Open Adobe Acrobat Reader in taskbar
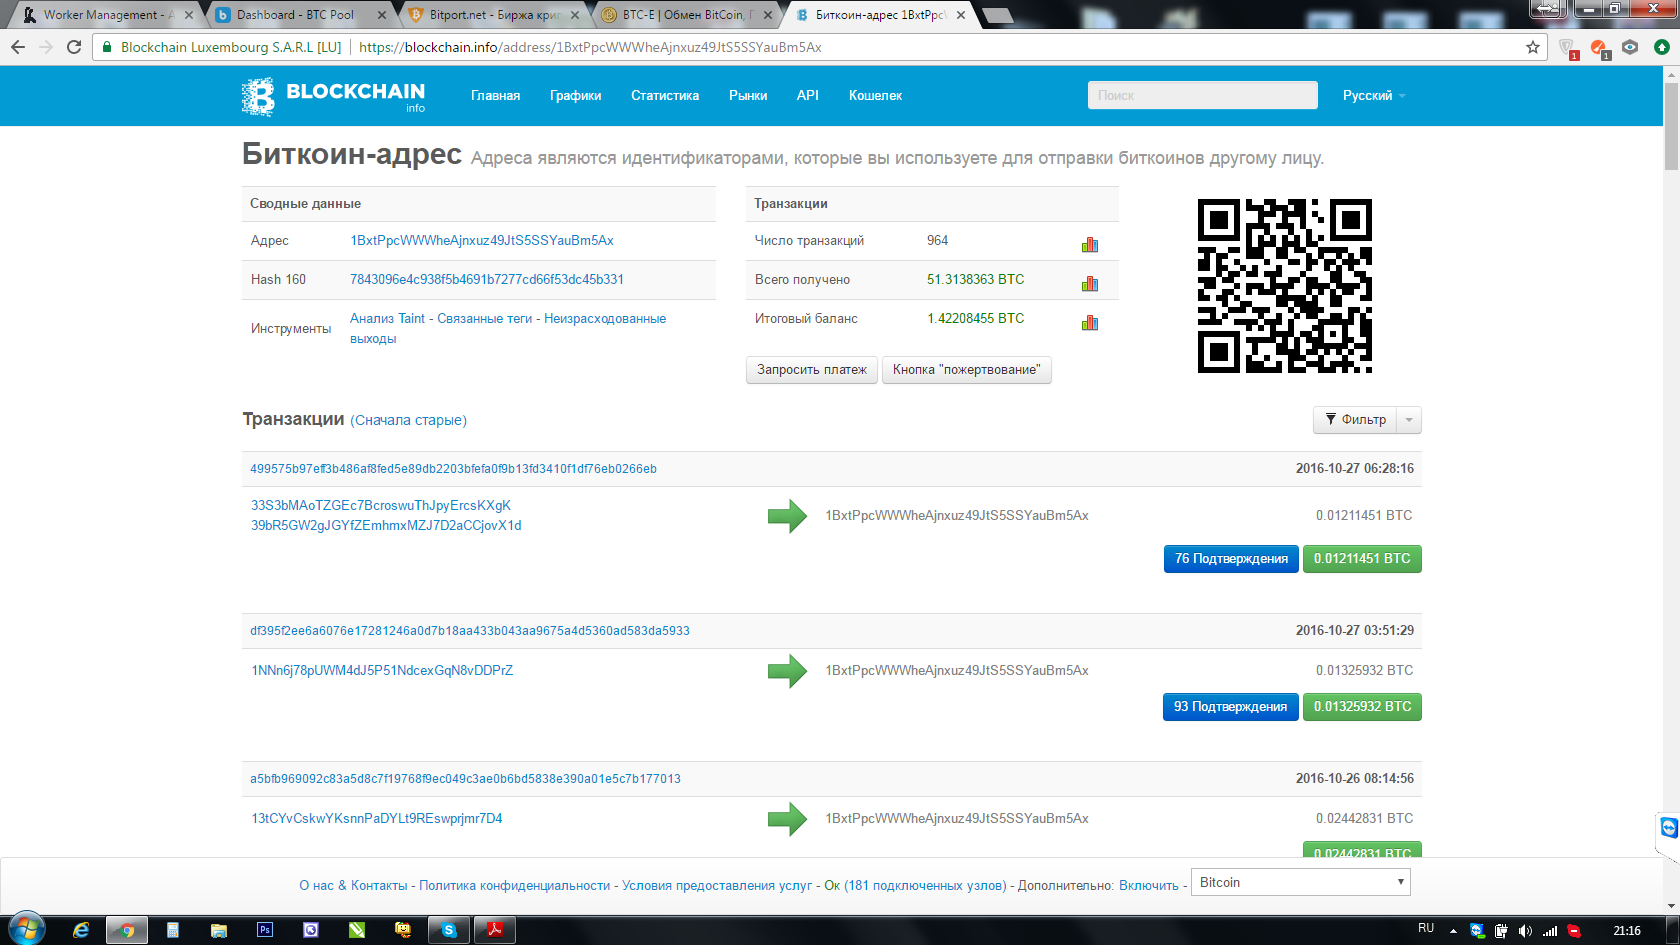Screen dimensions: 1680x945 [495, 930]
